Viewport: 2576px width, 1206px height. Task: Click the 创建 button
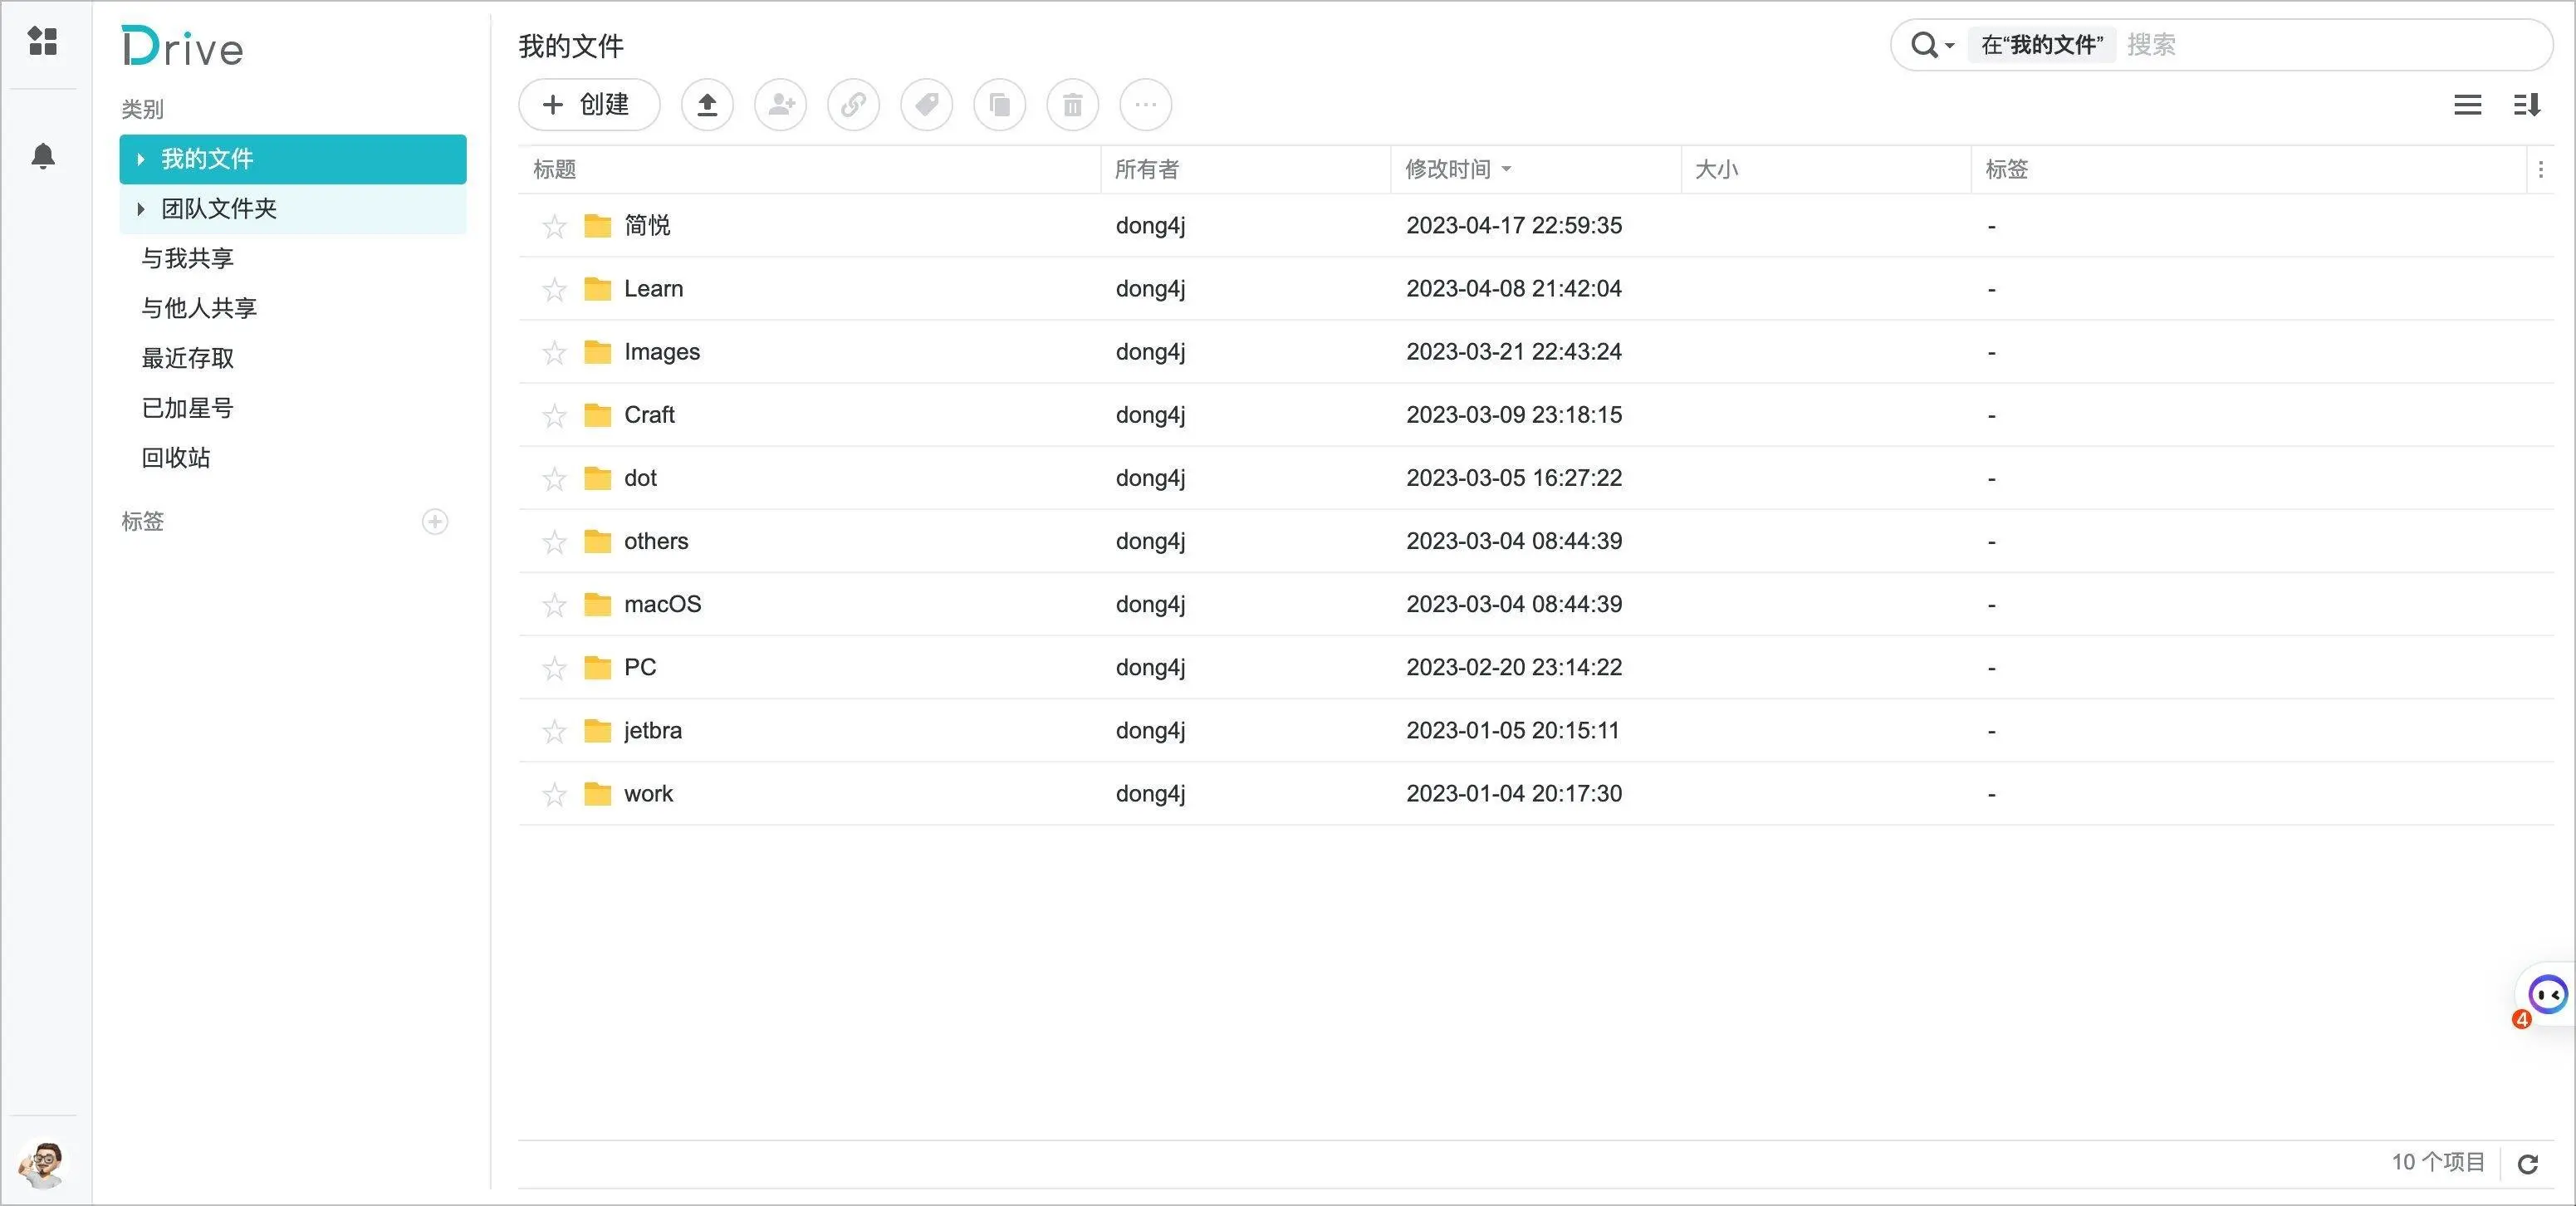[x=588, y=105]
